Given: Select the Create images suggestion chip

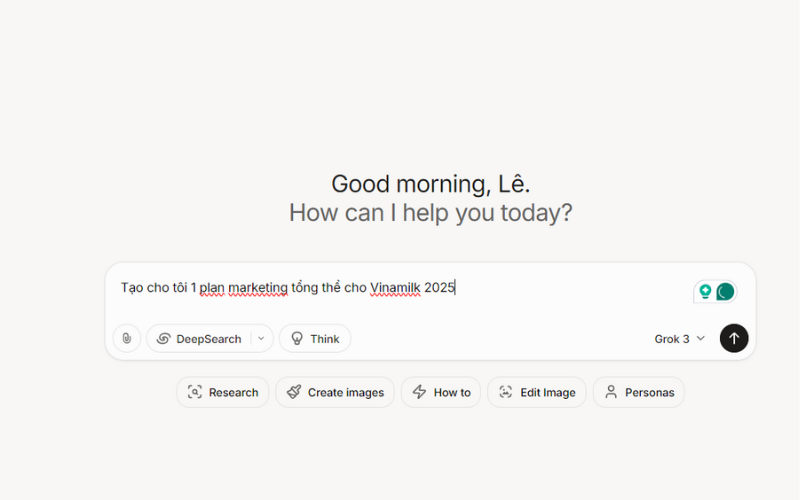Looking at the screenshot, I should pos(335,393).
